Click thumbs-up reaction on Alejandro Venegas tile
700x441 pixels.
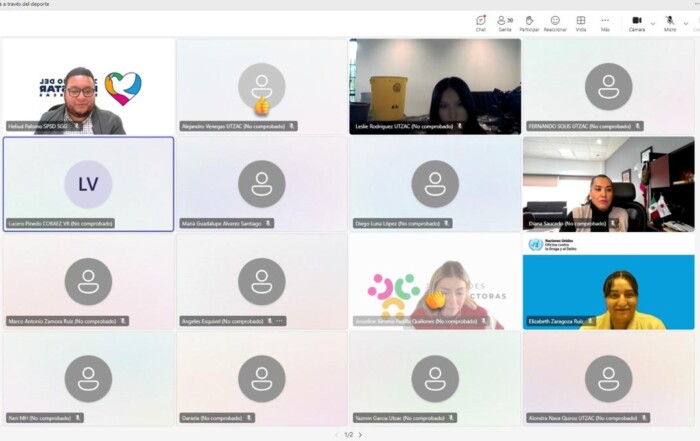point(262,106)
